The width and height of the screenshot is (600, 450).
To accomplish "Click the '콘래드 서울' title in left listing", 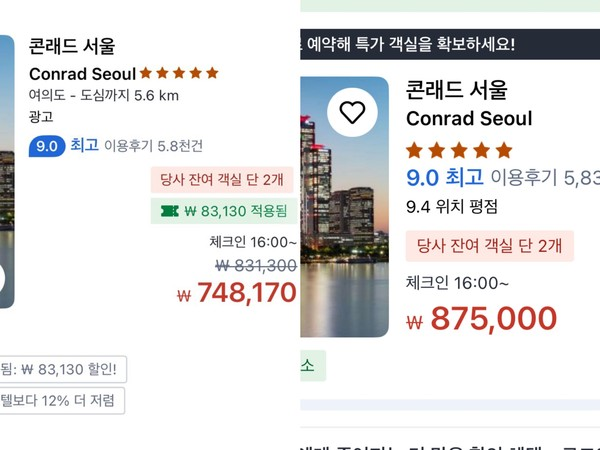I will pos(72,46).
